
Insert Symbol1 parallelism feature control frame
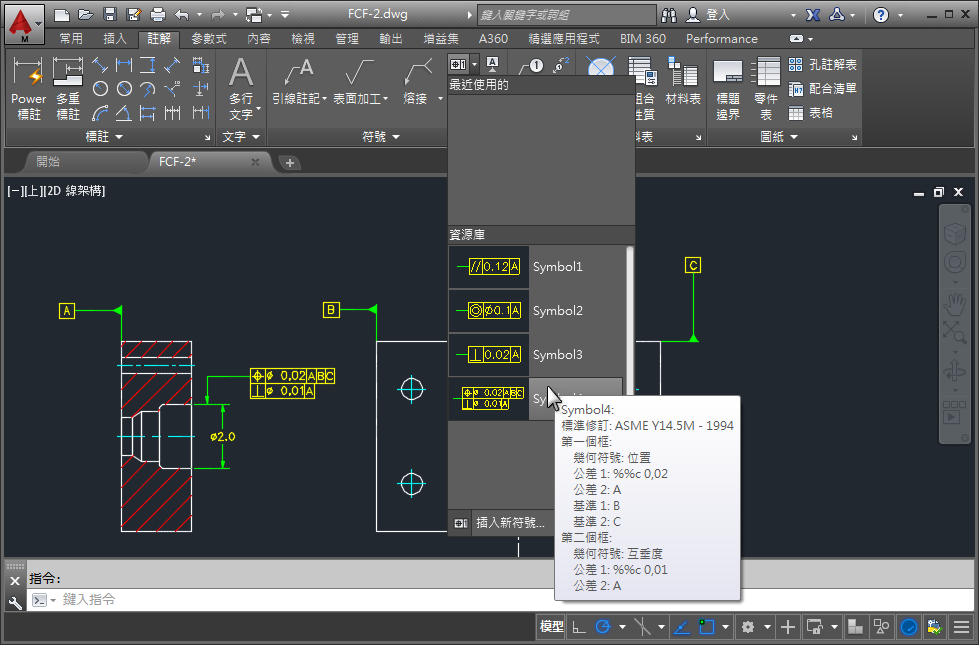coord(536,267)
